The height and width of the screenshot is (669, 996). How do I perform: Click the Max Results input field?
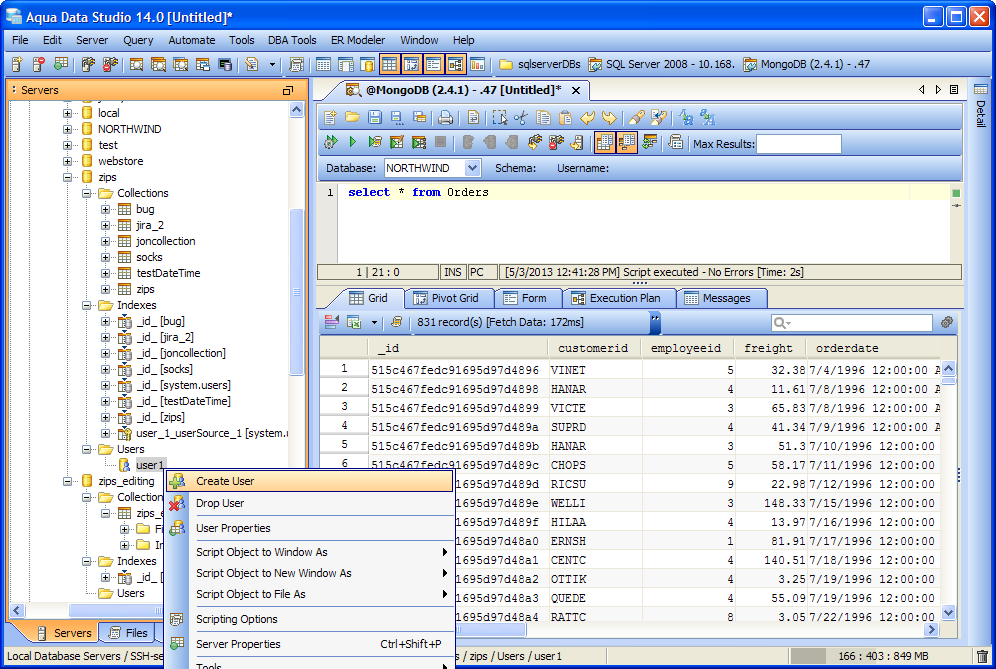point(798,144)
